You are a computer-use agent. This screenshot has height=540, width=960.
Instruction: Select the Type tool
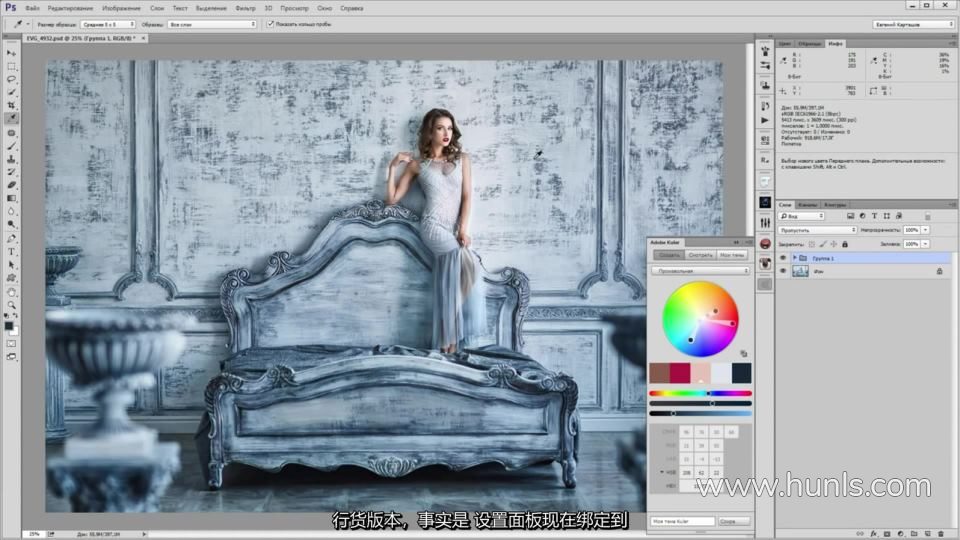[12, 252]
